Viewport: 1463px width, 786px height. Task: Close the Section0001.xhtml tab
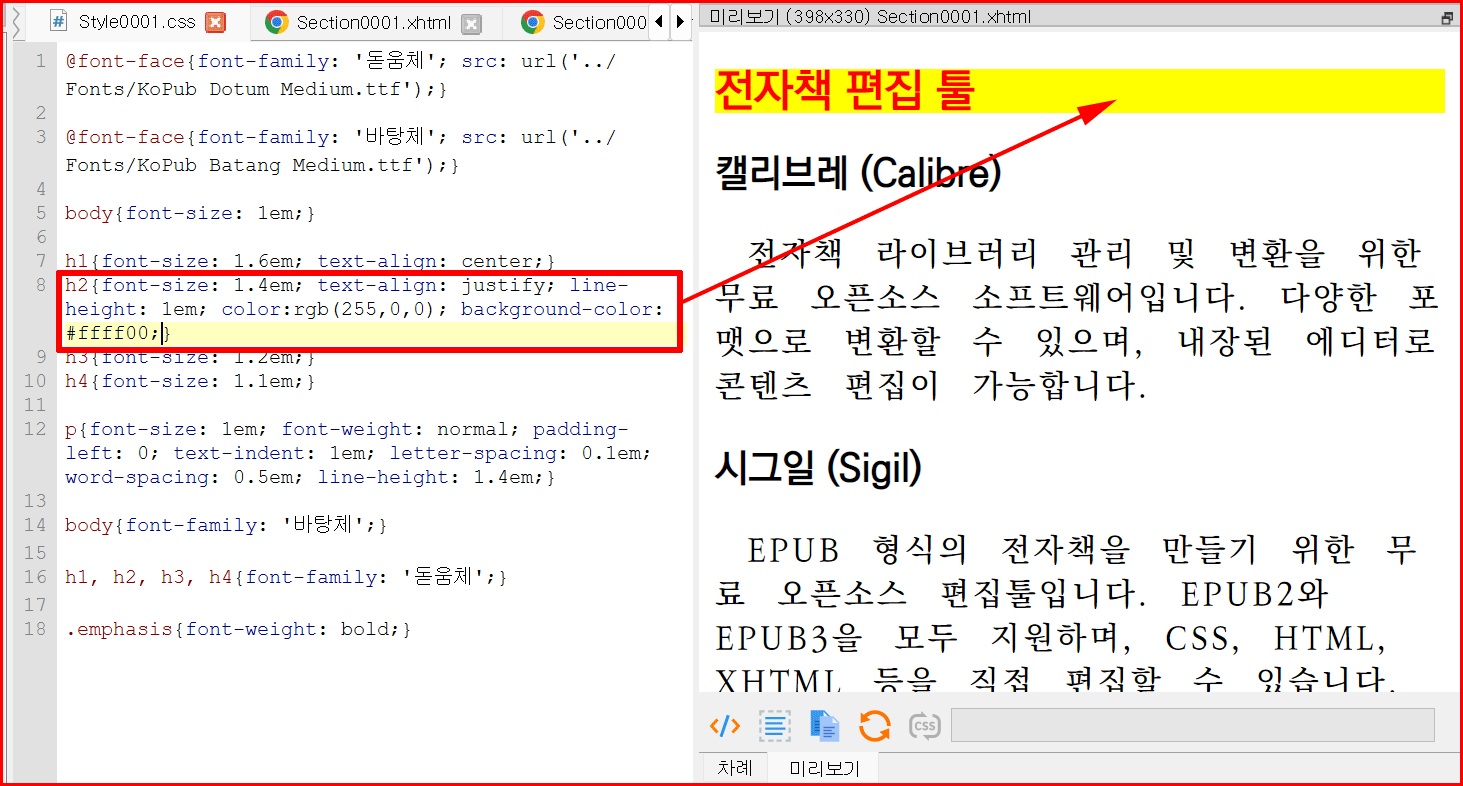point(470,23)
